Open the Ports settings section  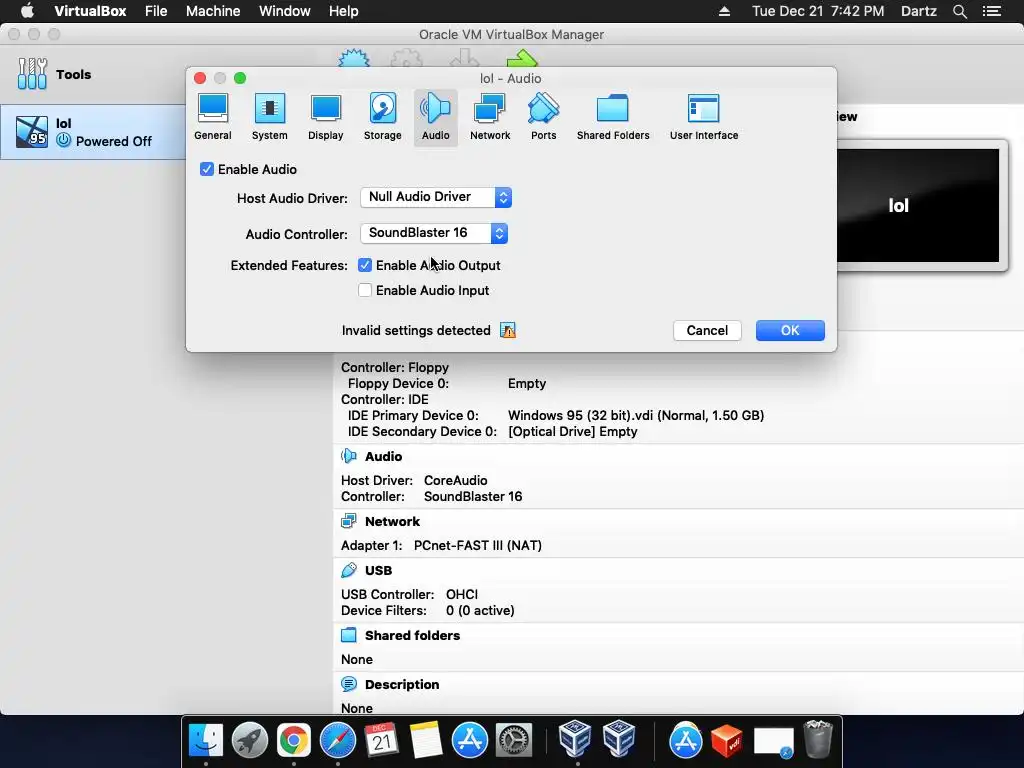click(x=543, y=118)
